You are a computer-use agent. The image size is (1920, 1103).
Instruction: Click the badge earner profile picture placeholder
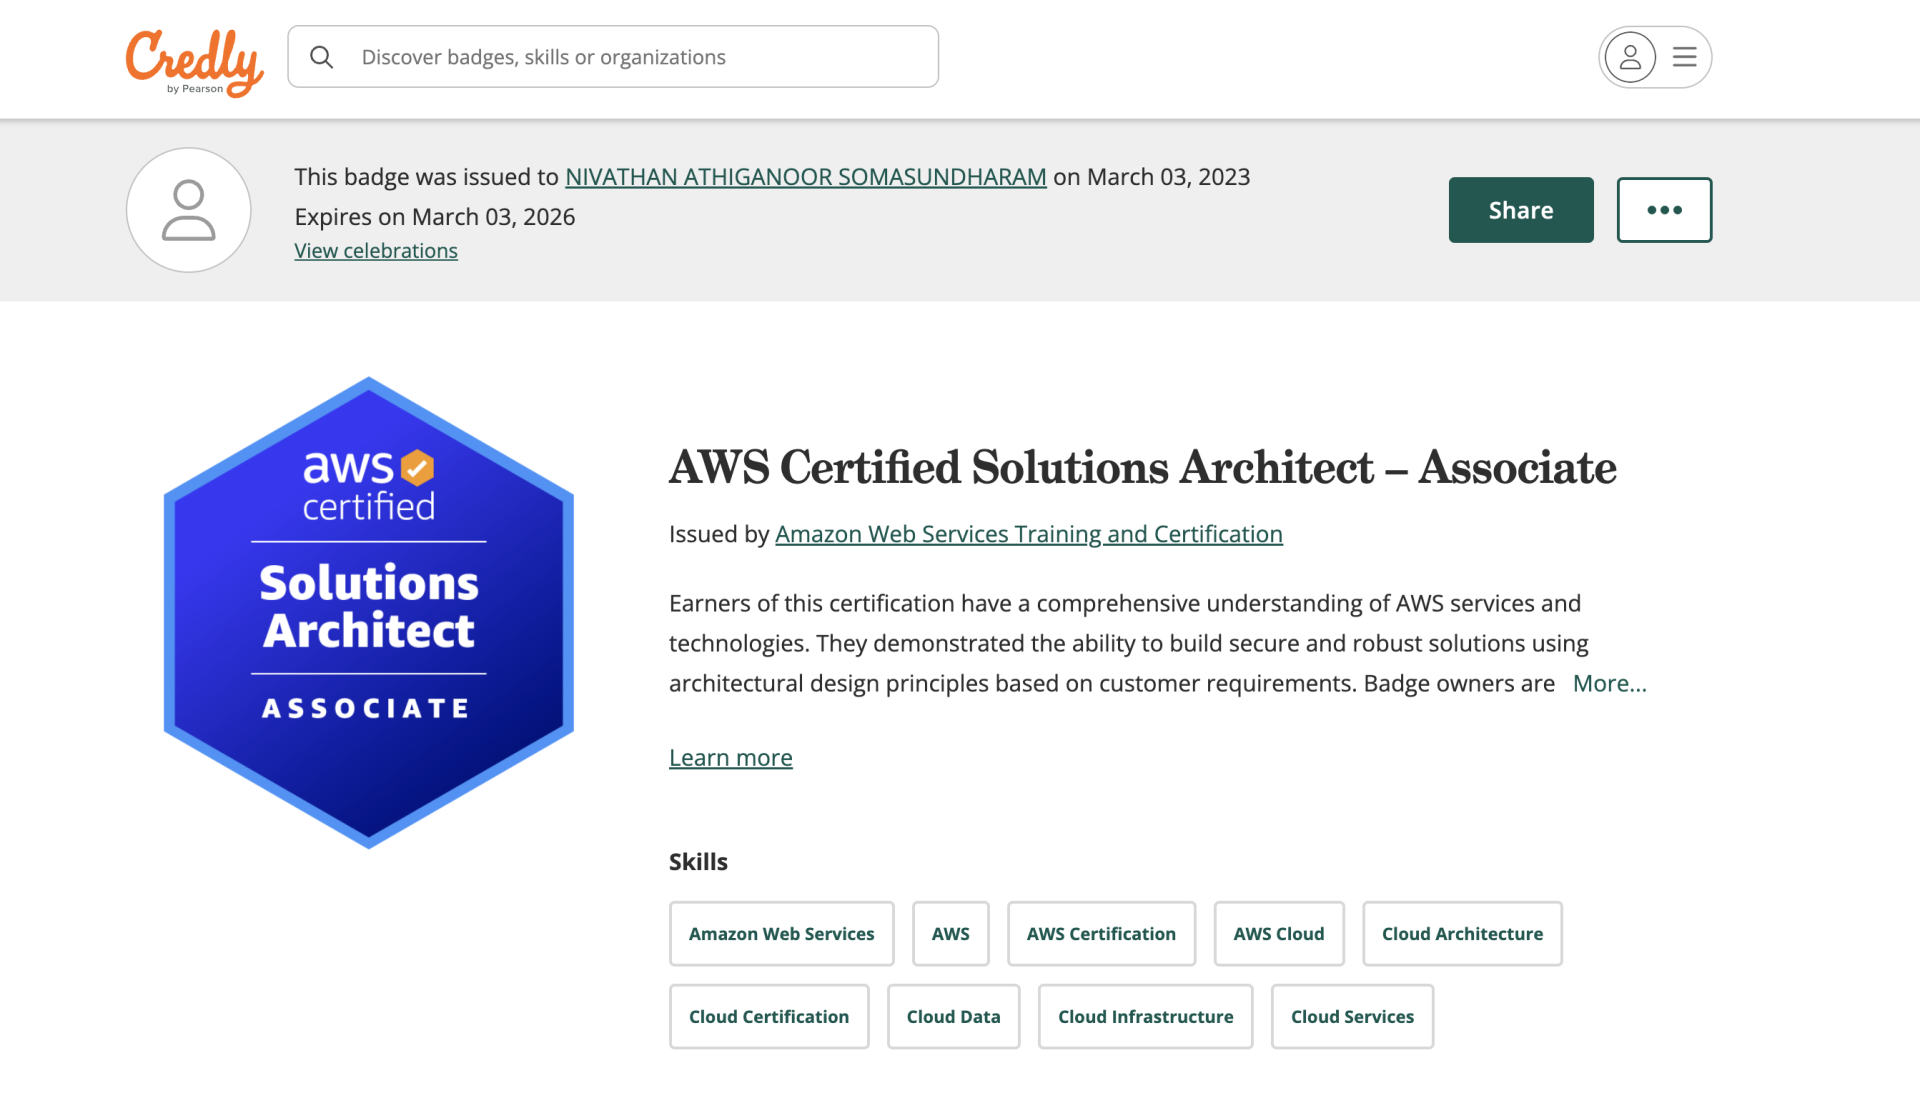[189, 210]
